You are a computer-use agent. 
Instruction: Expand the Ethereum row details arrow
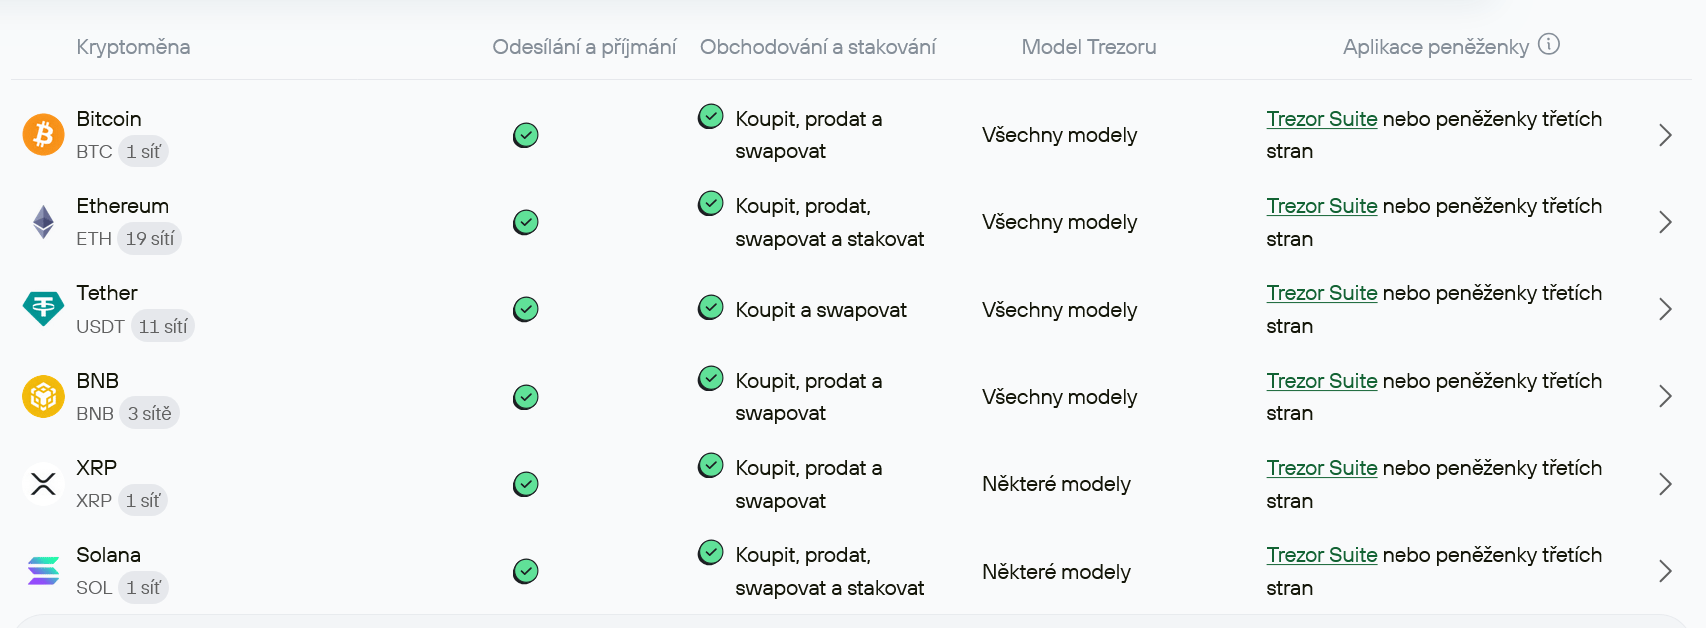coord(1665,222)
